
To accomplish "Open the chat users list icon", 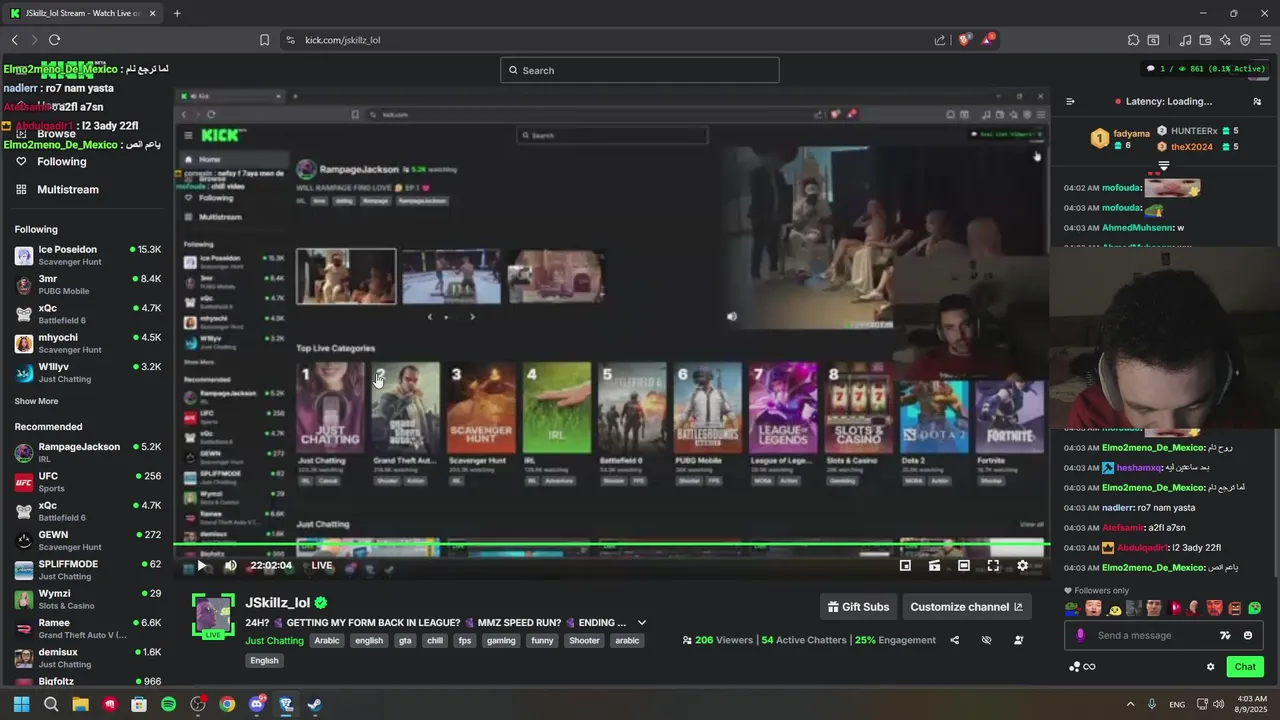I will (x=1257, y=101).
